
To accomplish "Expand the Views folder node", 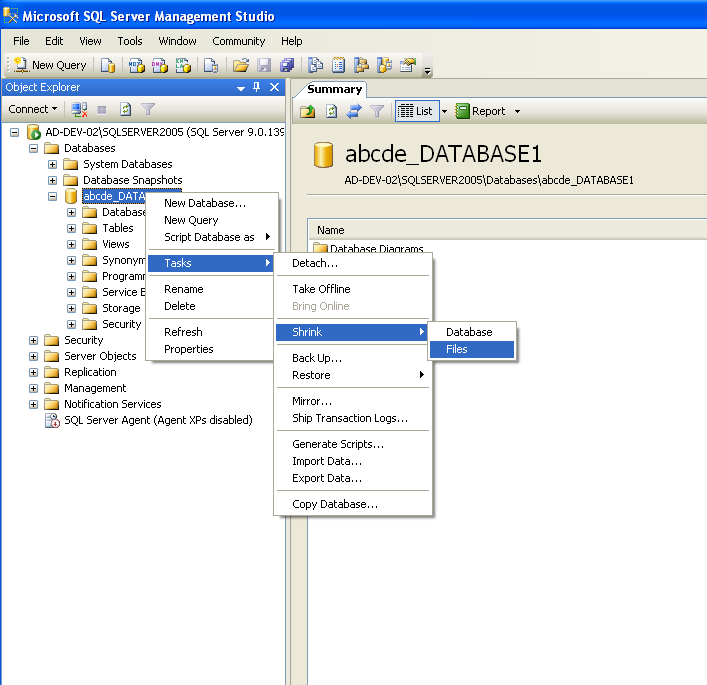I will click(71, 244).
